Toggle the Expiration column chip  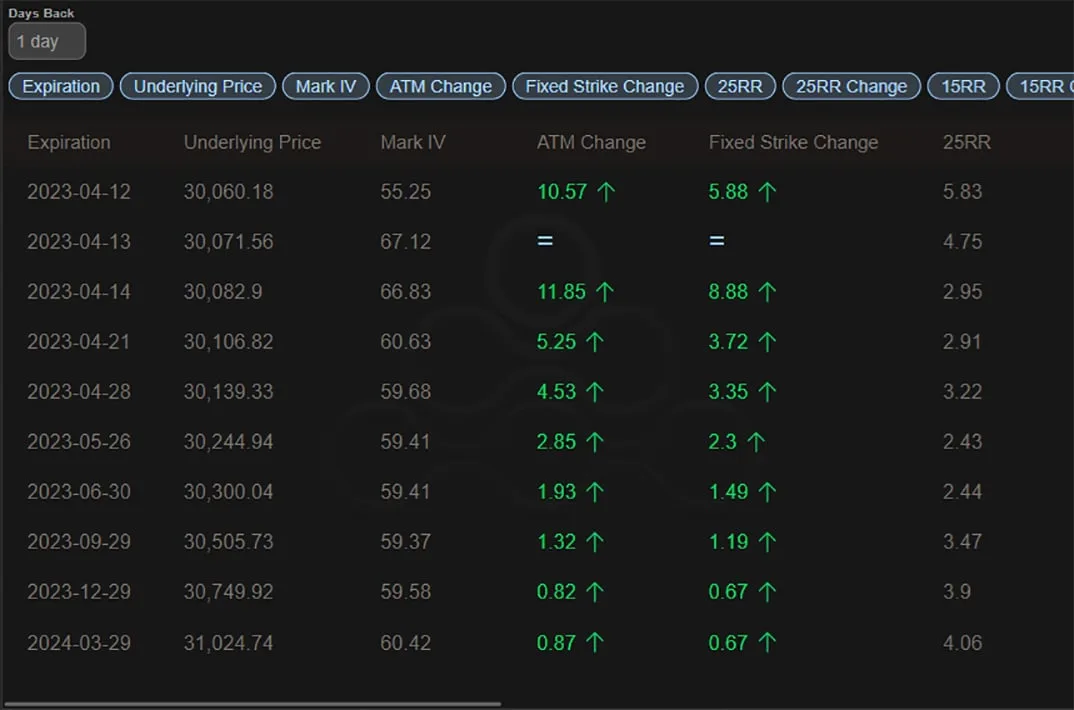pyautogui.click(x=61, y=86)
